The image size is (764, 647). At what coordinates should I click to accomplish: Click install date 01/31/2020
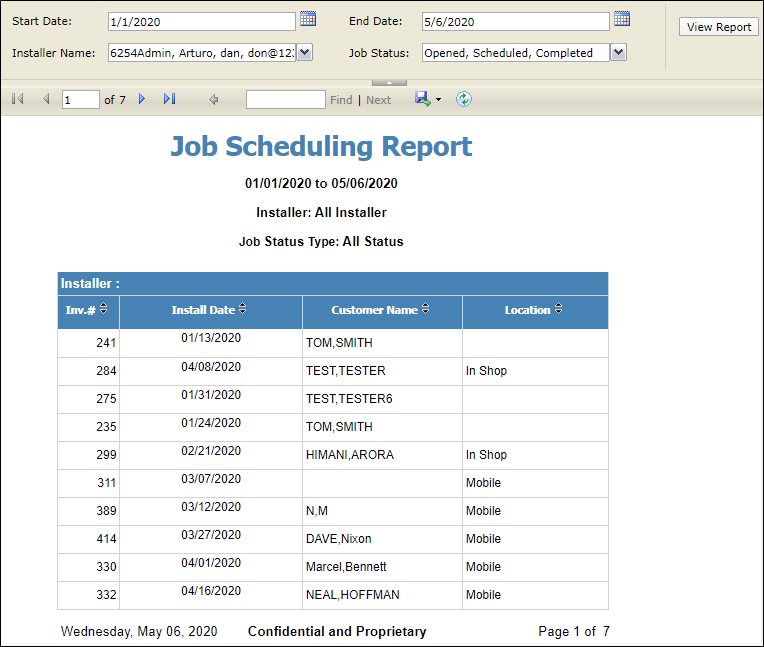[211, 395]
